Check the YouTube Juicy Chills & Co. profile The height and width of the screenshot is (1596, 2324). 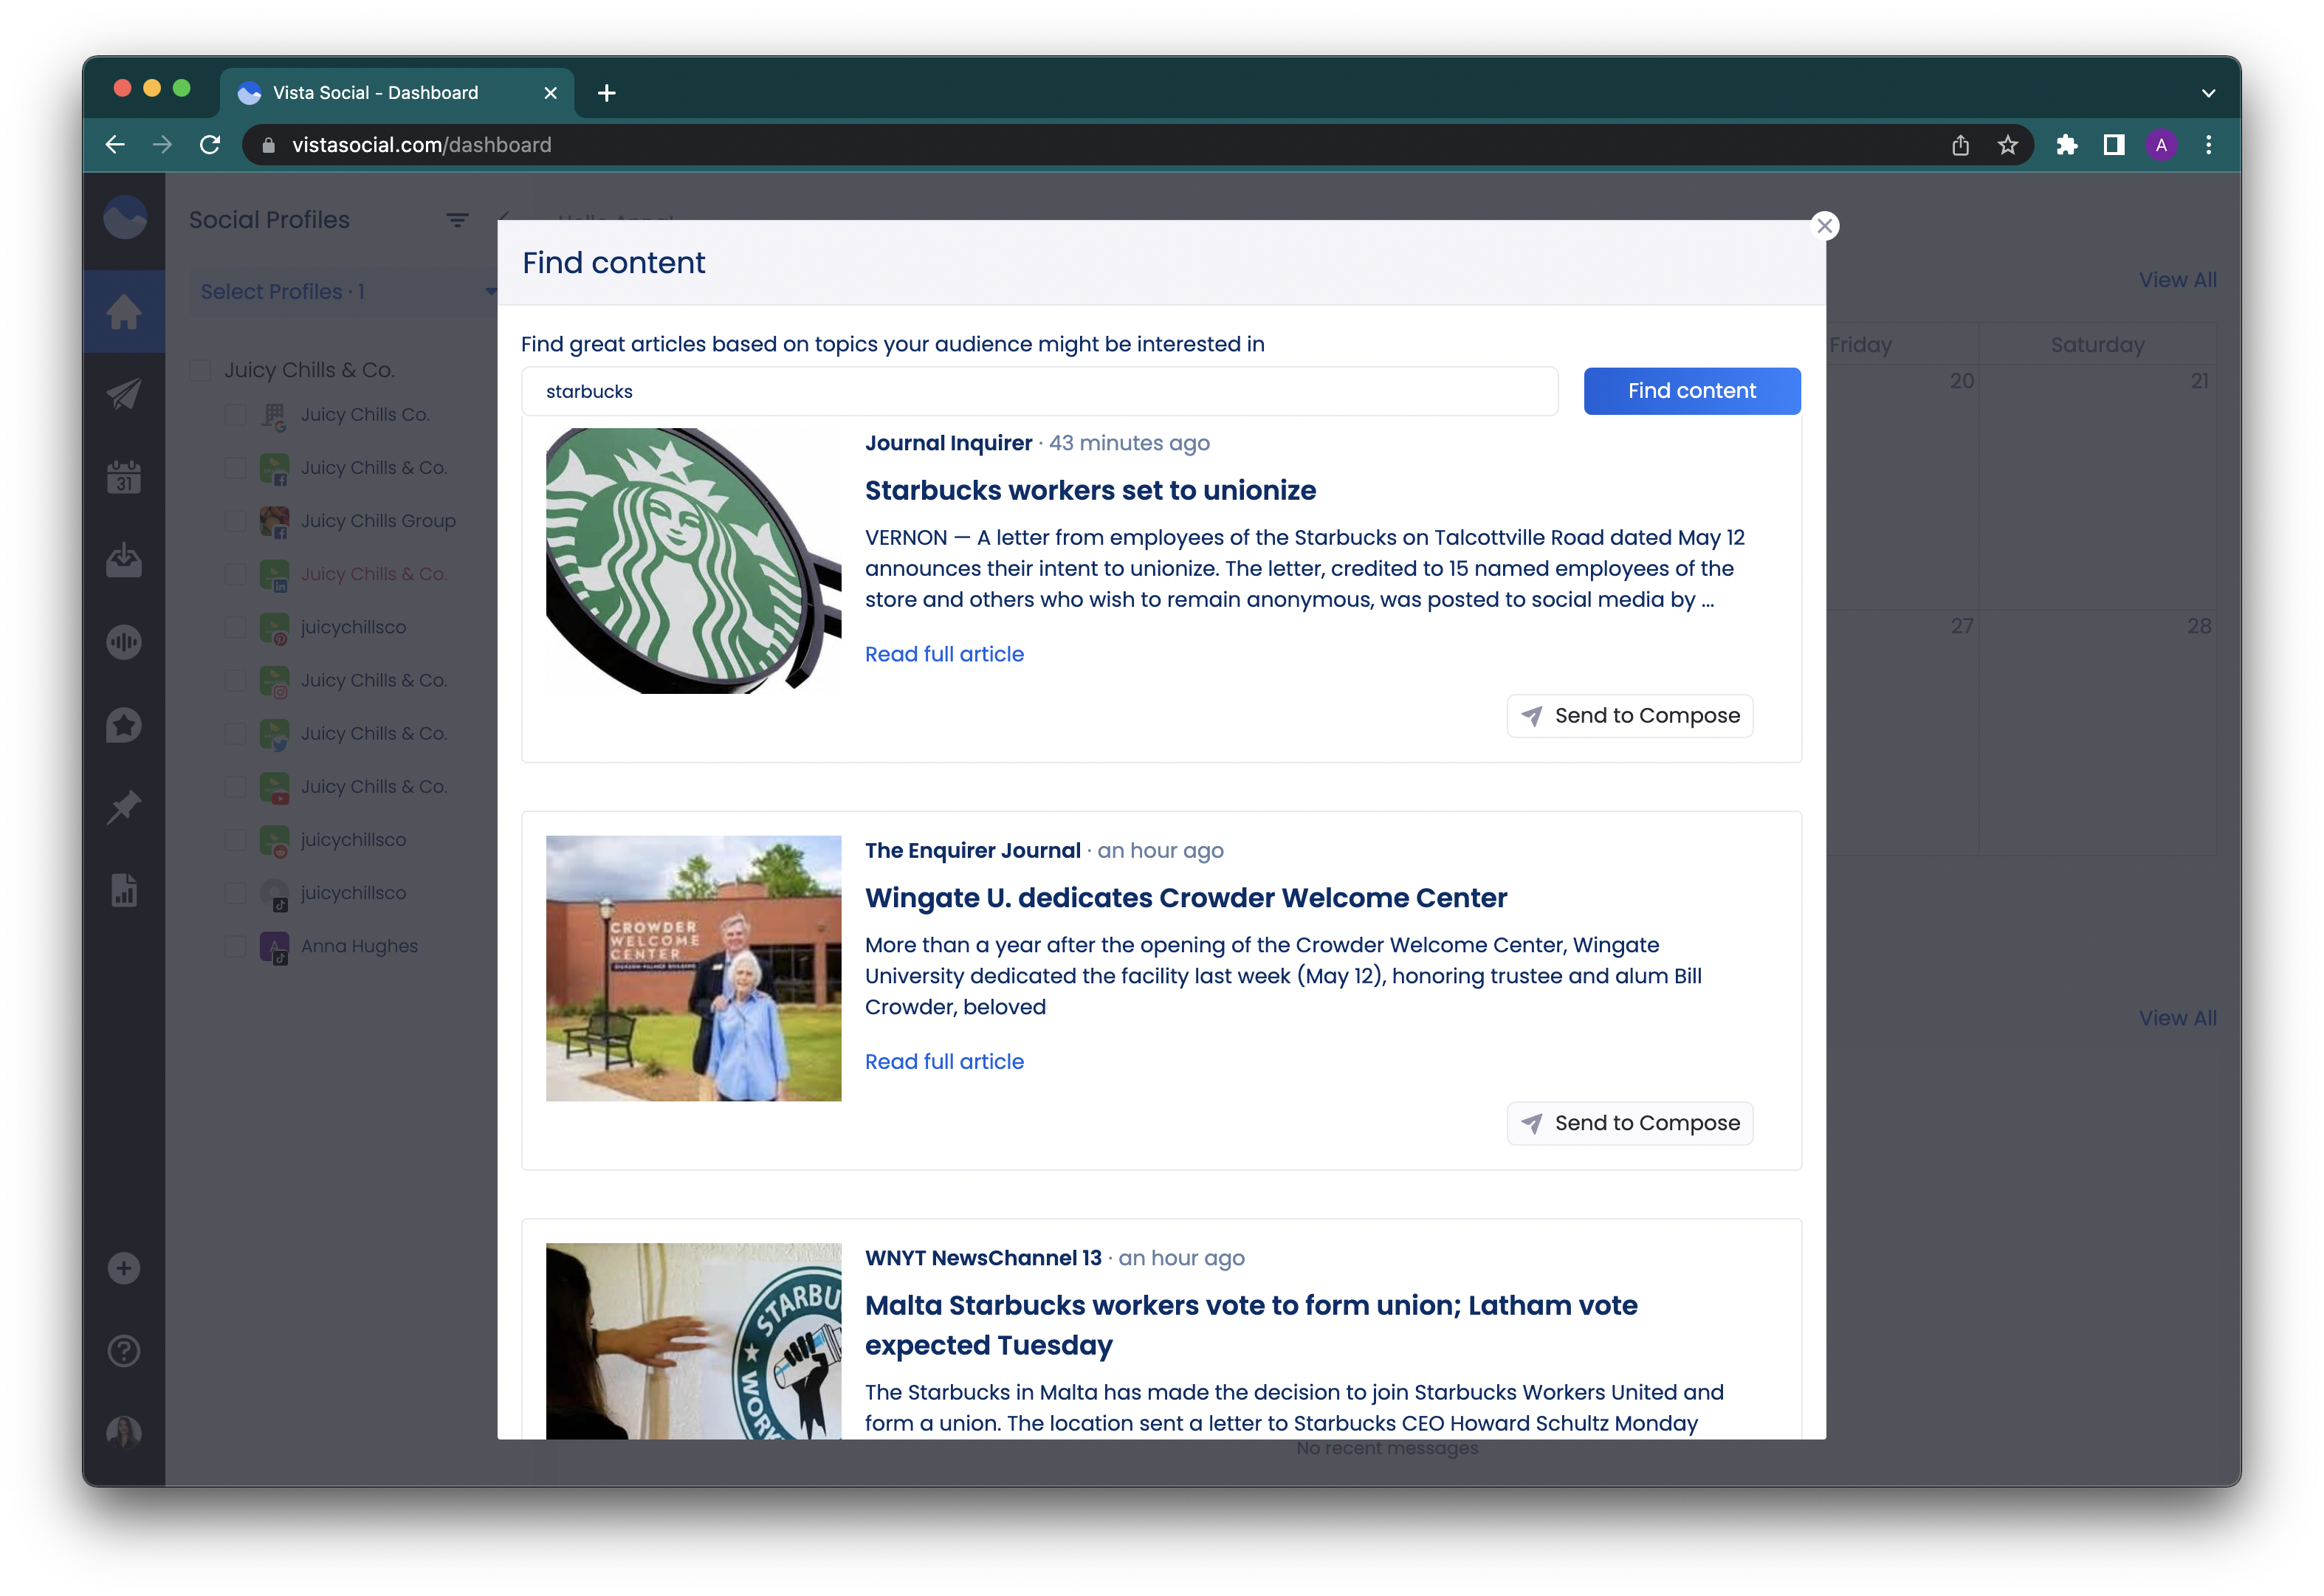(x=236, y=787)
